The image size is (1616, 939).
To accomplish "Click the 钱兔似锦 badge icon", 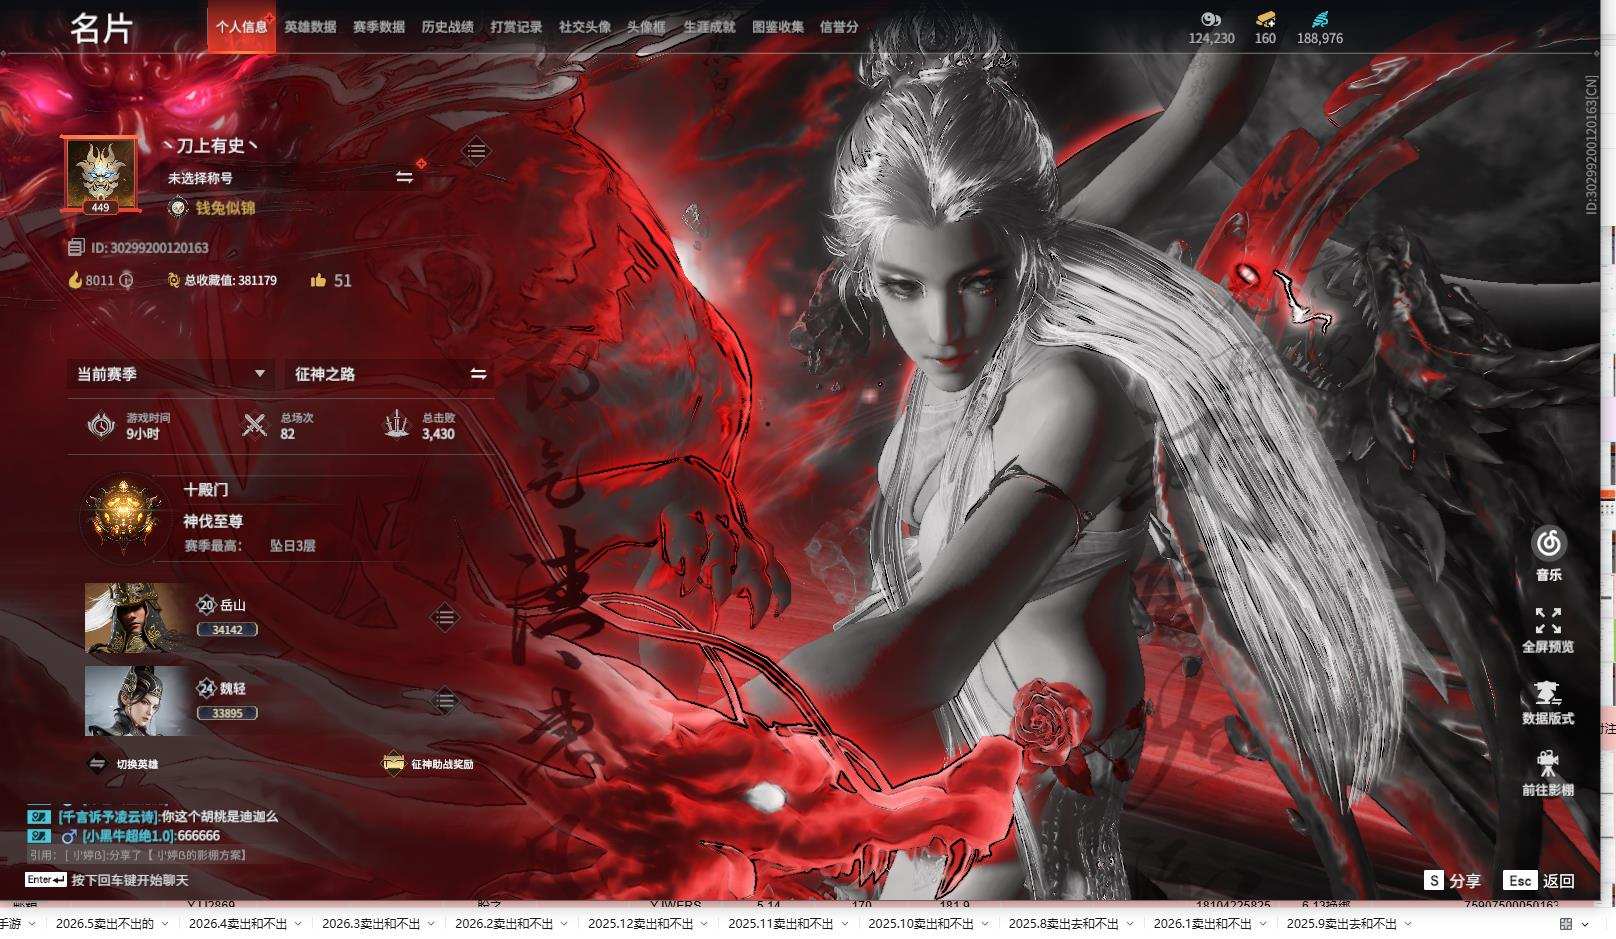I will click(x=178, y=208).
